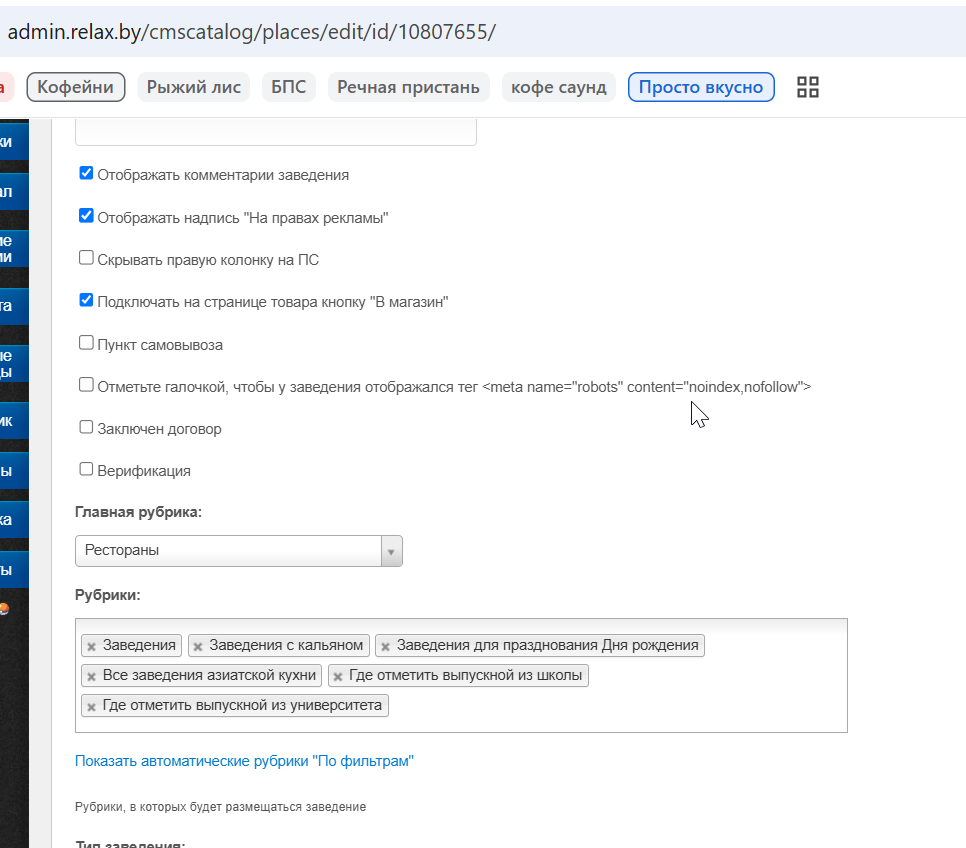Click 'Показать автоматические рубрики По фильтрам' link
966x848 pixels.
[x=244, y=761]
